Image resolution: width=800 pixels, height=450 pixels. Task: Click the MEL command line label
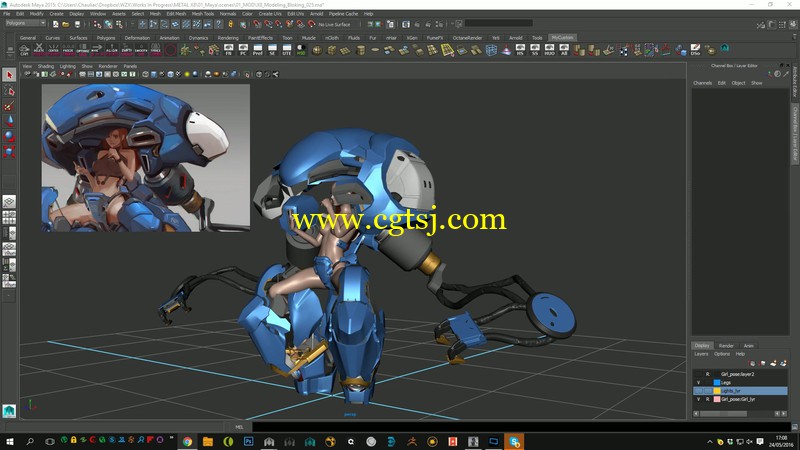pos(239,427)
